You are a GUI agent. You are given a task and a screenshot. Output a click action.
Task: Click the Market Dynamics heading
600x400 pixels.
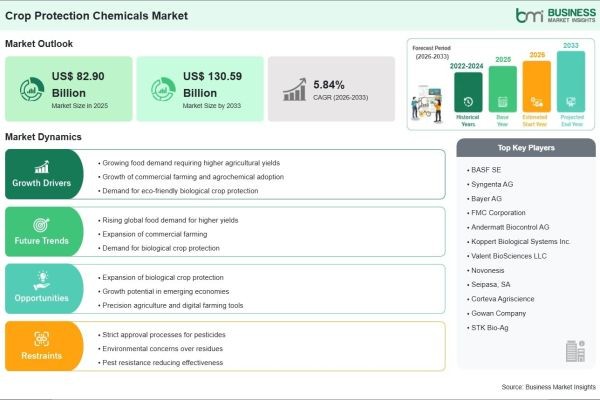[43, 137]
